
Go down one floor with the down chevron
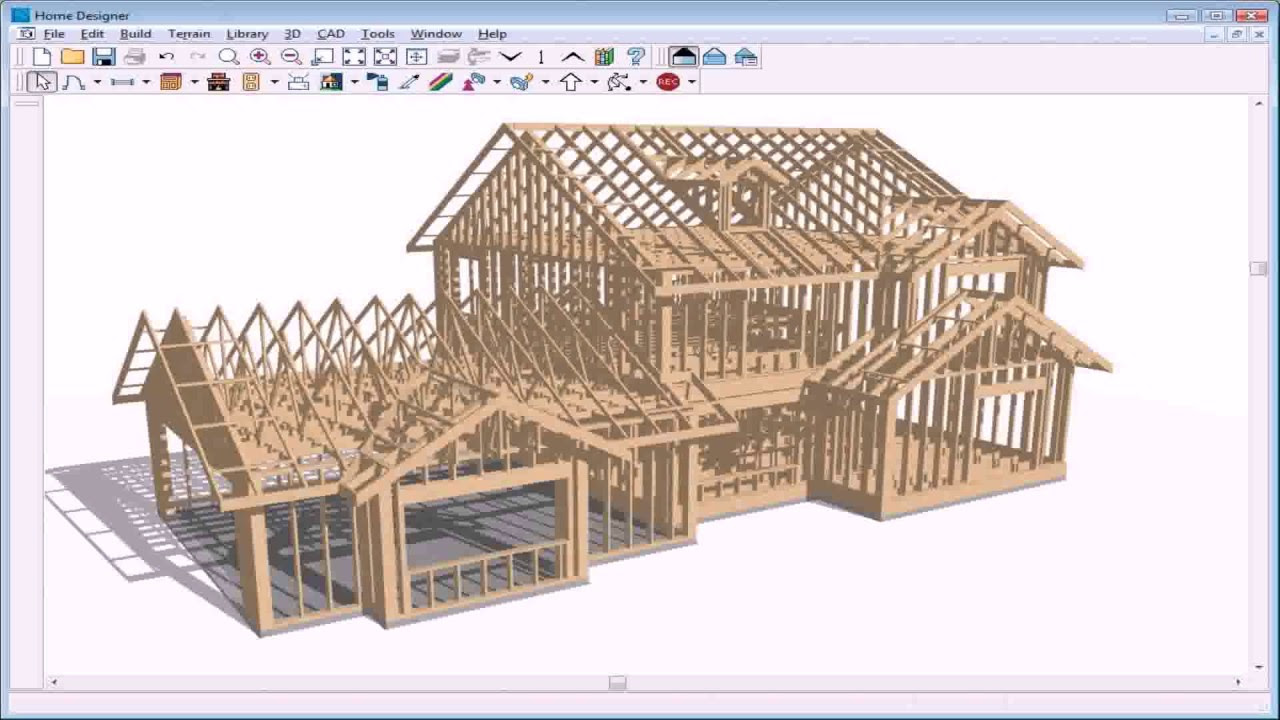pos(510,57)
